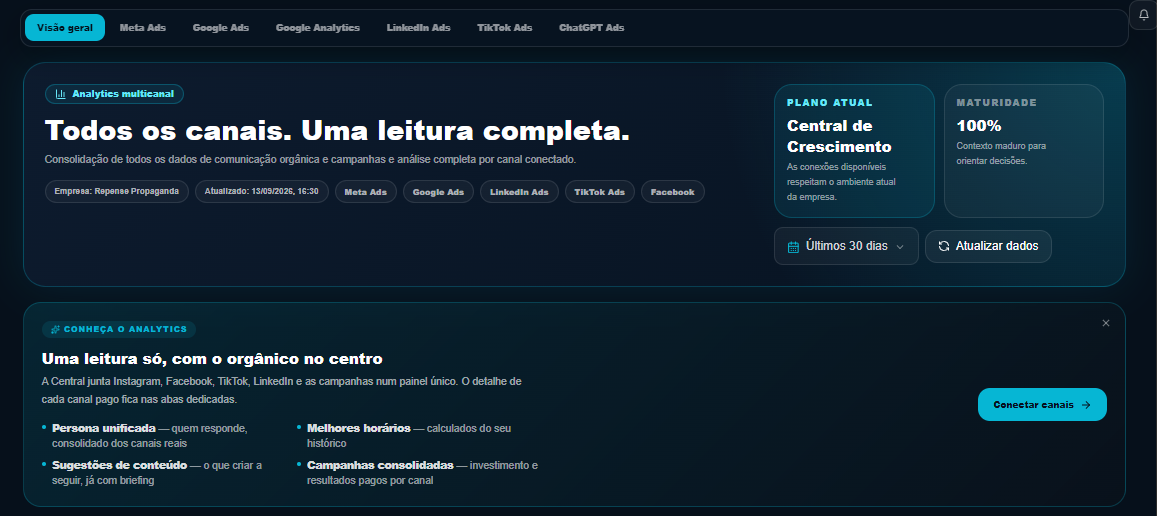Viewport: 1157px width, 516px height.
Task: Open the Maturidade 100% card
Action: coord(1023,151)
